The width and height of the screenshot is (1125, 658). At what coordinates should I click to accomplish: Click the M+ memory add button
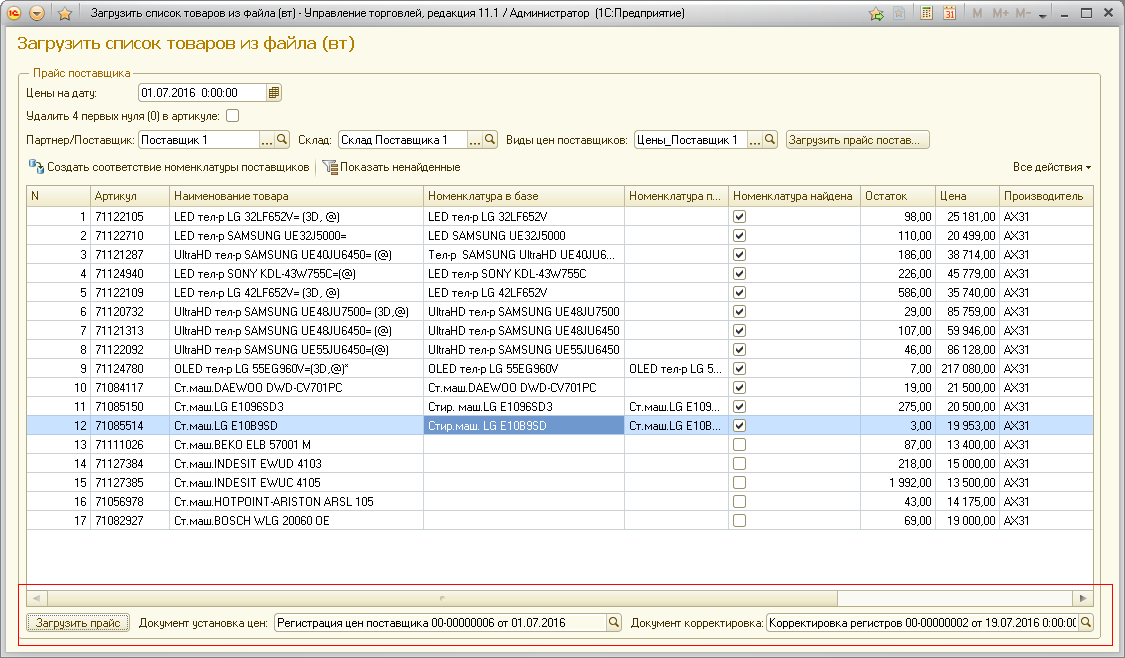click(1000, 13)
